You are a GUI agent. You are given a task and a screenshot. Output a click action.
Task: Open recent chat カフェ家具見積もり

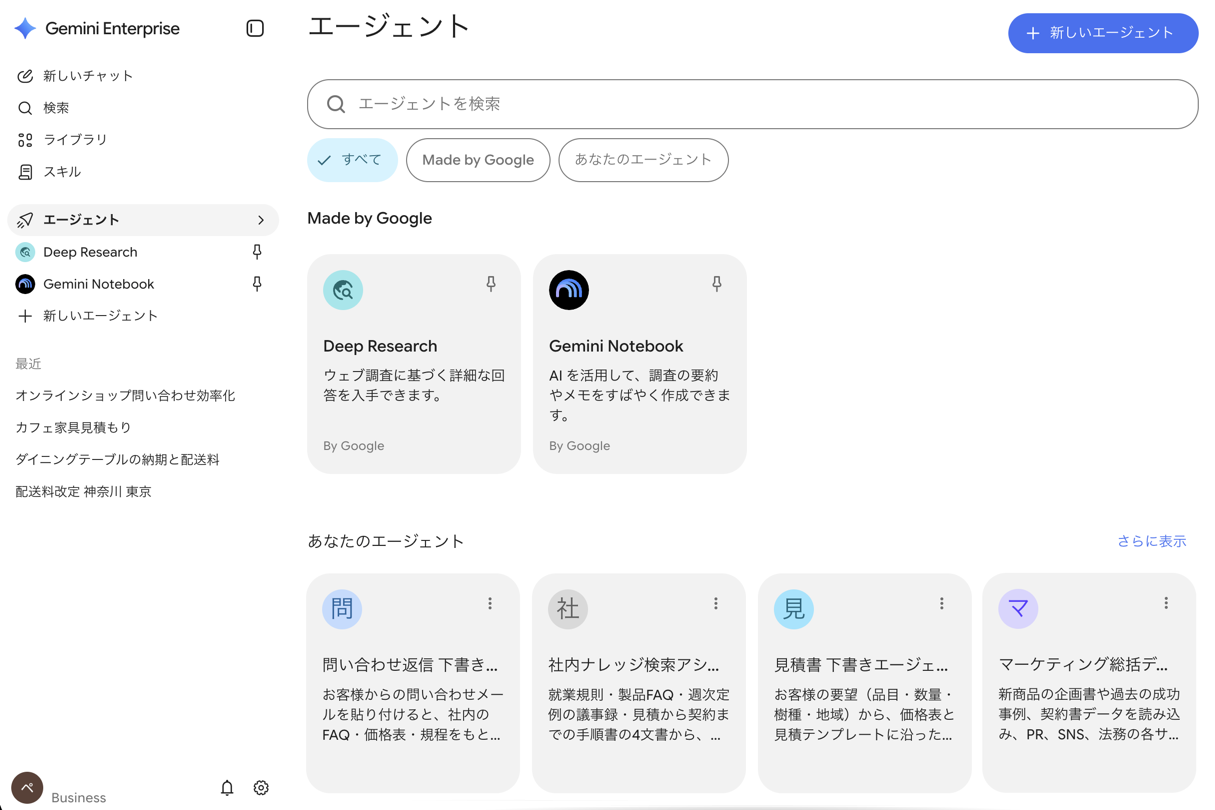pyautogui.click(x=73, y=428)
